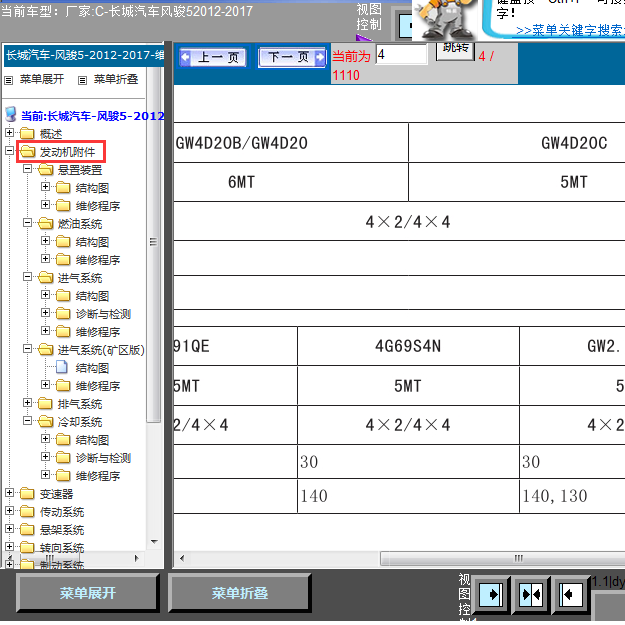Select the 变速器 folder
Viewport: 625px width, 625px height.
pyautogui.click(x=56, y=494)
